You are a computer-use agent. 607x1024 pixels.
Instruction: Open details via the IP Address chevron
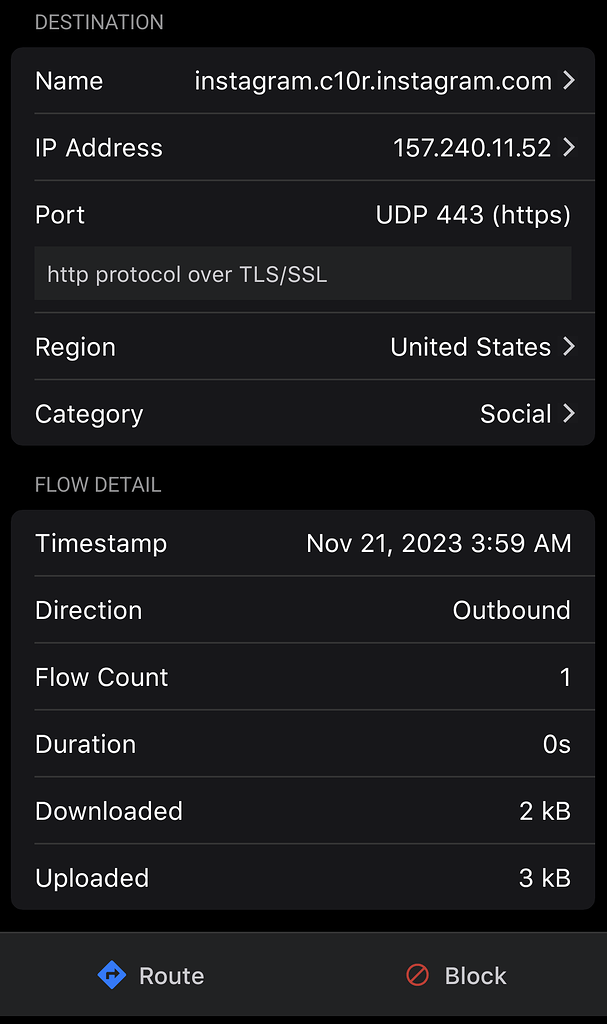(x=570, y=147)
